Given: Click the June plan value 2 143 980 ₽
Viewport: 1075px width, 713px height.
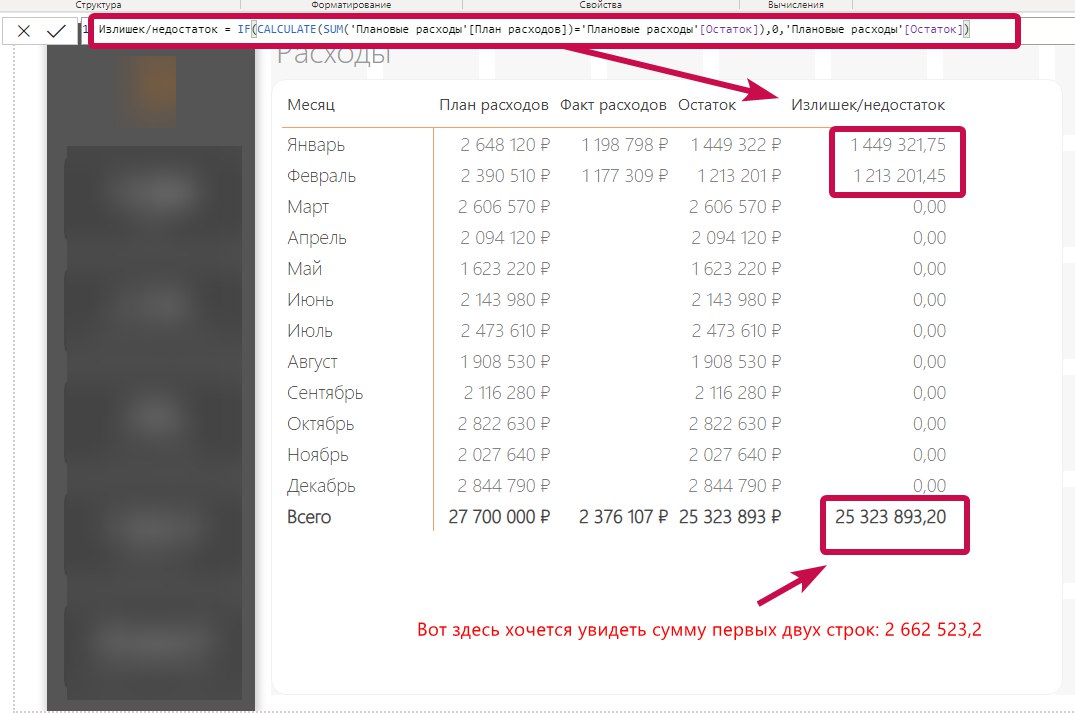Looking at the screenshot, I should (x=505, y=300).
